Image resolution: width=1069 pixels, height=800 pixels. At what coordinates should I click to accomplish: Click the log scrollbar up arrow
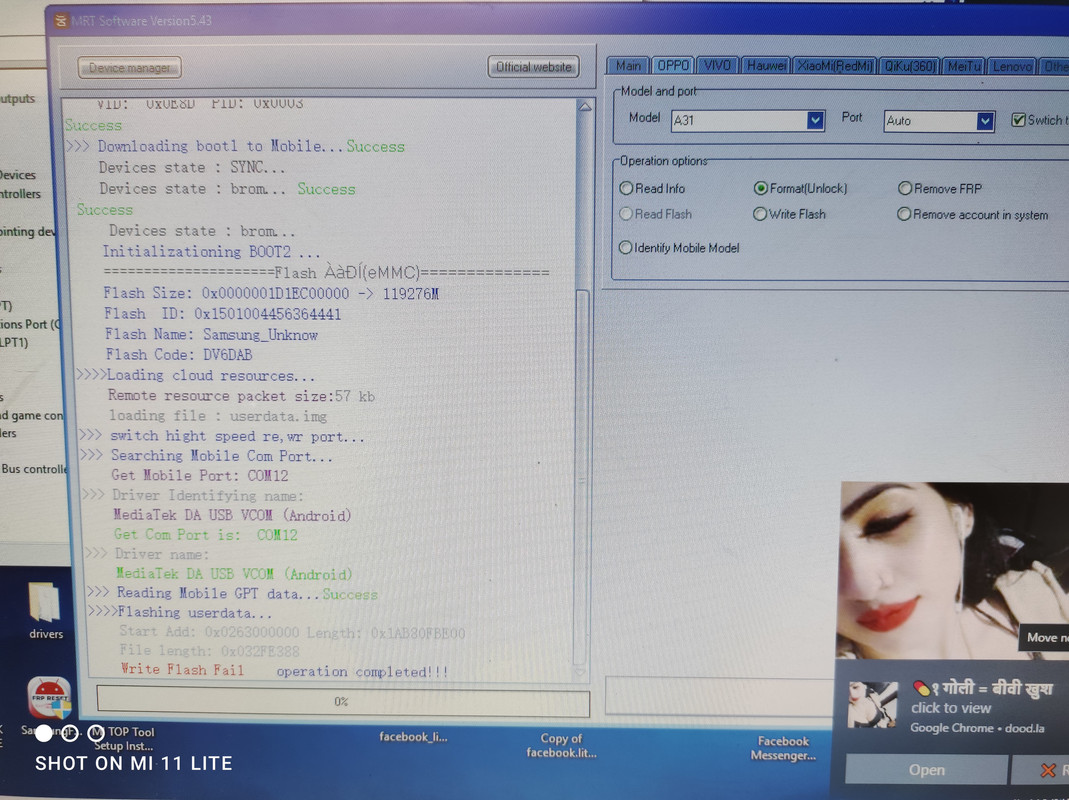coord(584,107)
